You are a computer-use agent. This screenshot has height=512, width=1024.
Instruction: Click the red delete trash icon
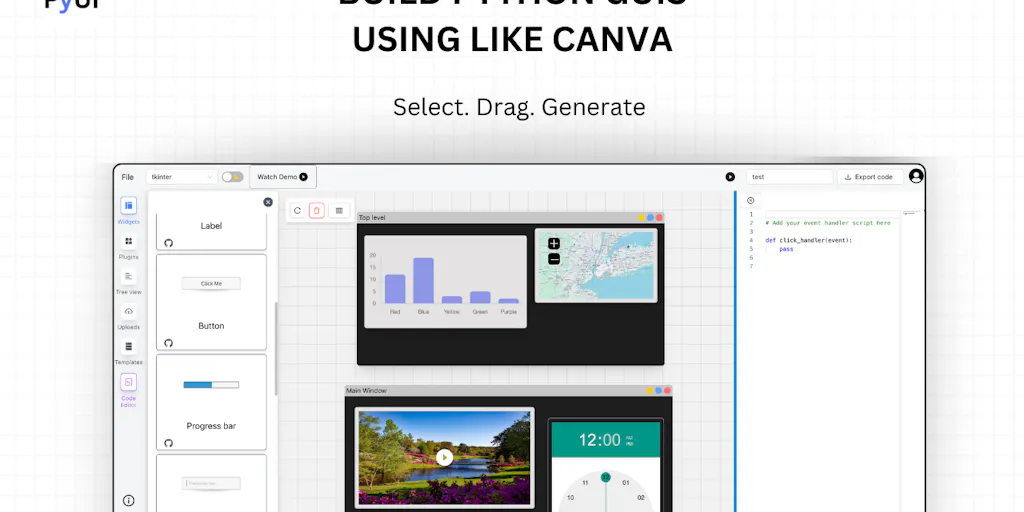tap(317, 210)
